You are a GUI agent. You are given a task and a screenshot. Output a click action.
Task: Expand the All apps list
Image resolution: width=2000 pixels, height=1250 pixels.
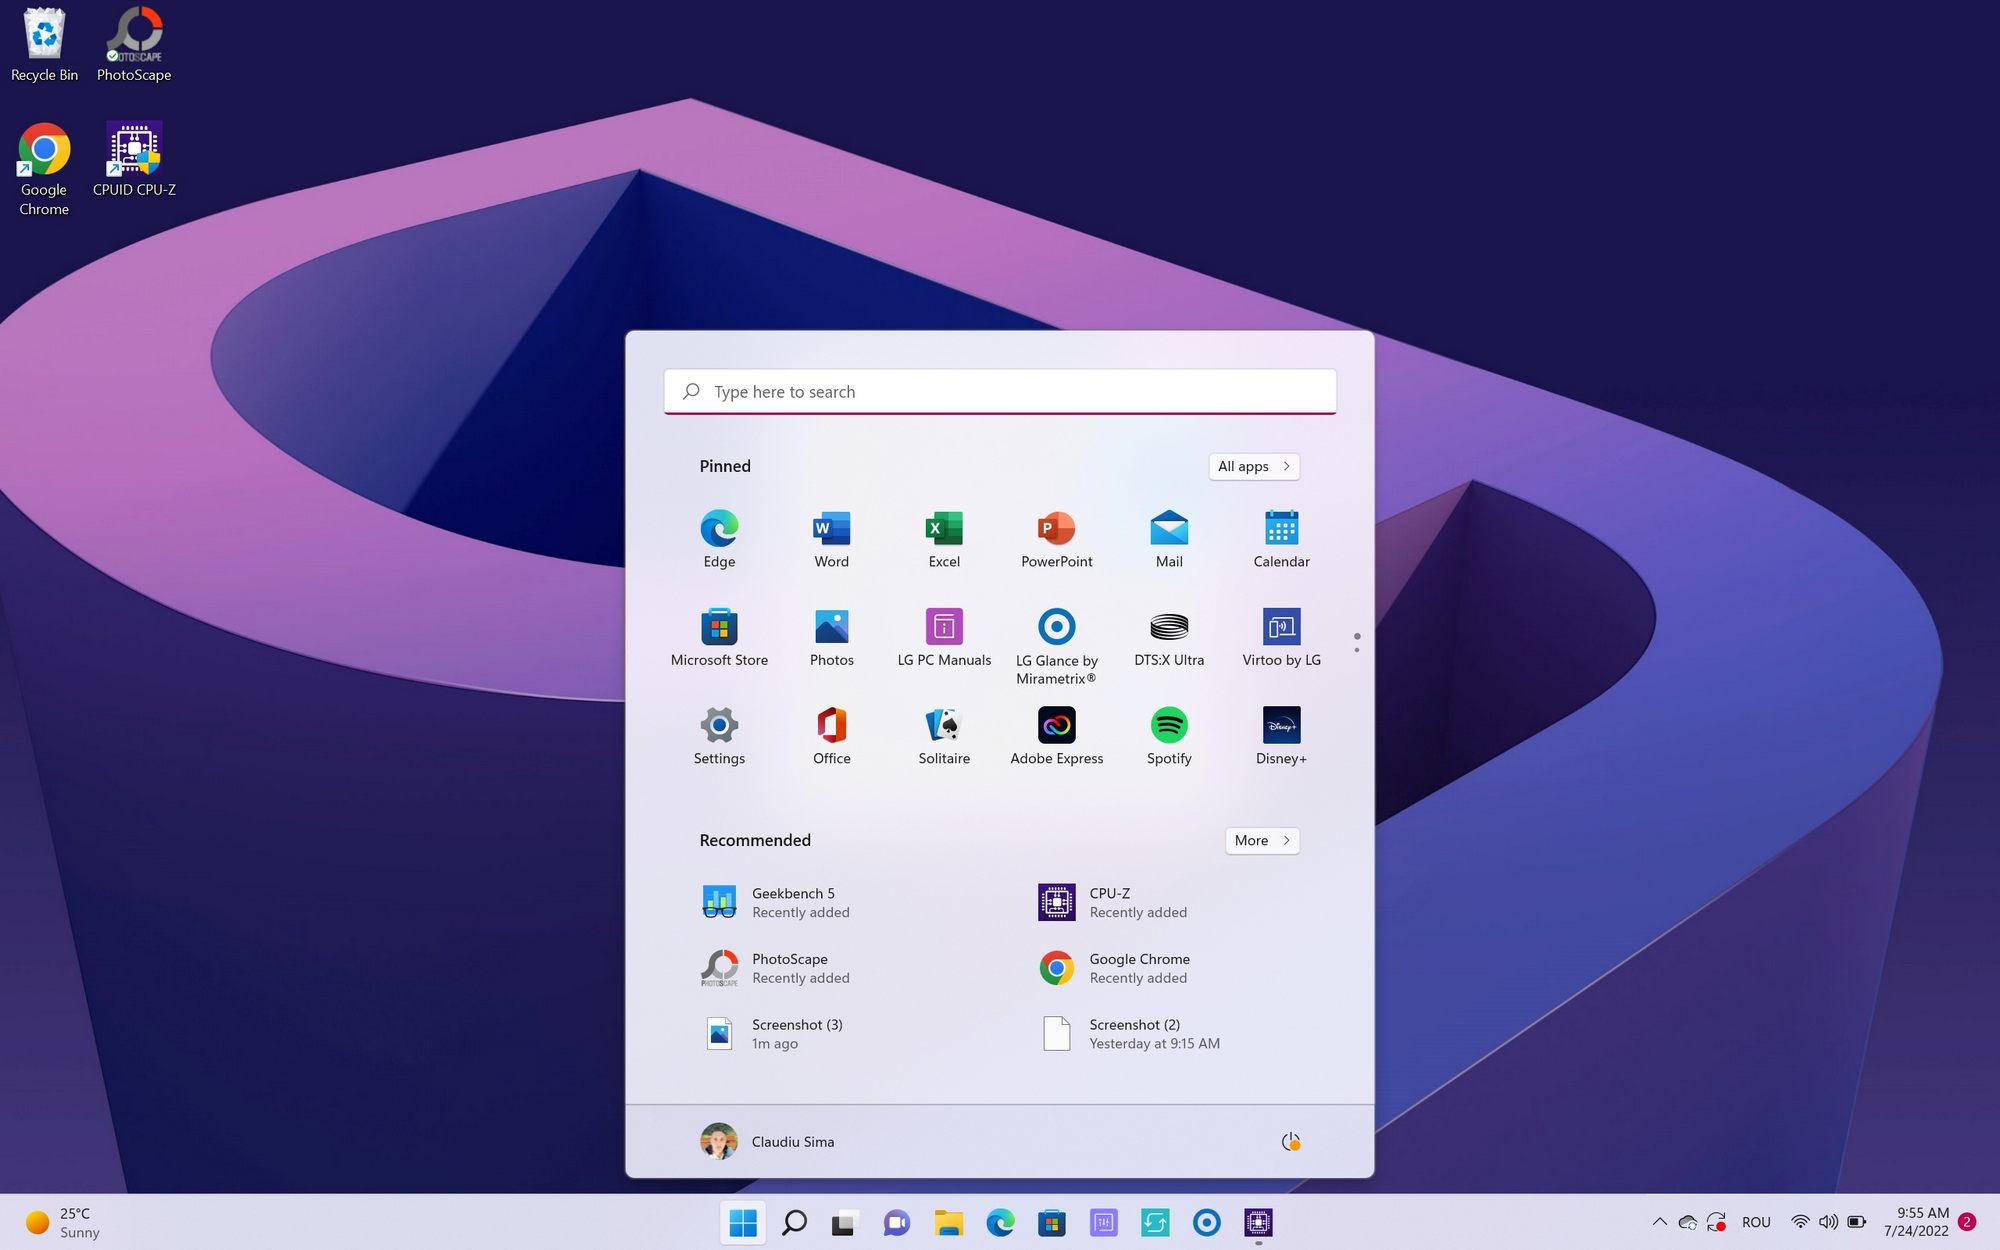pyautogui.click(x=1254, y=466)
